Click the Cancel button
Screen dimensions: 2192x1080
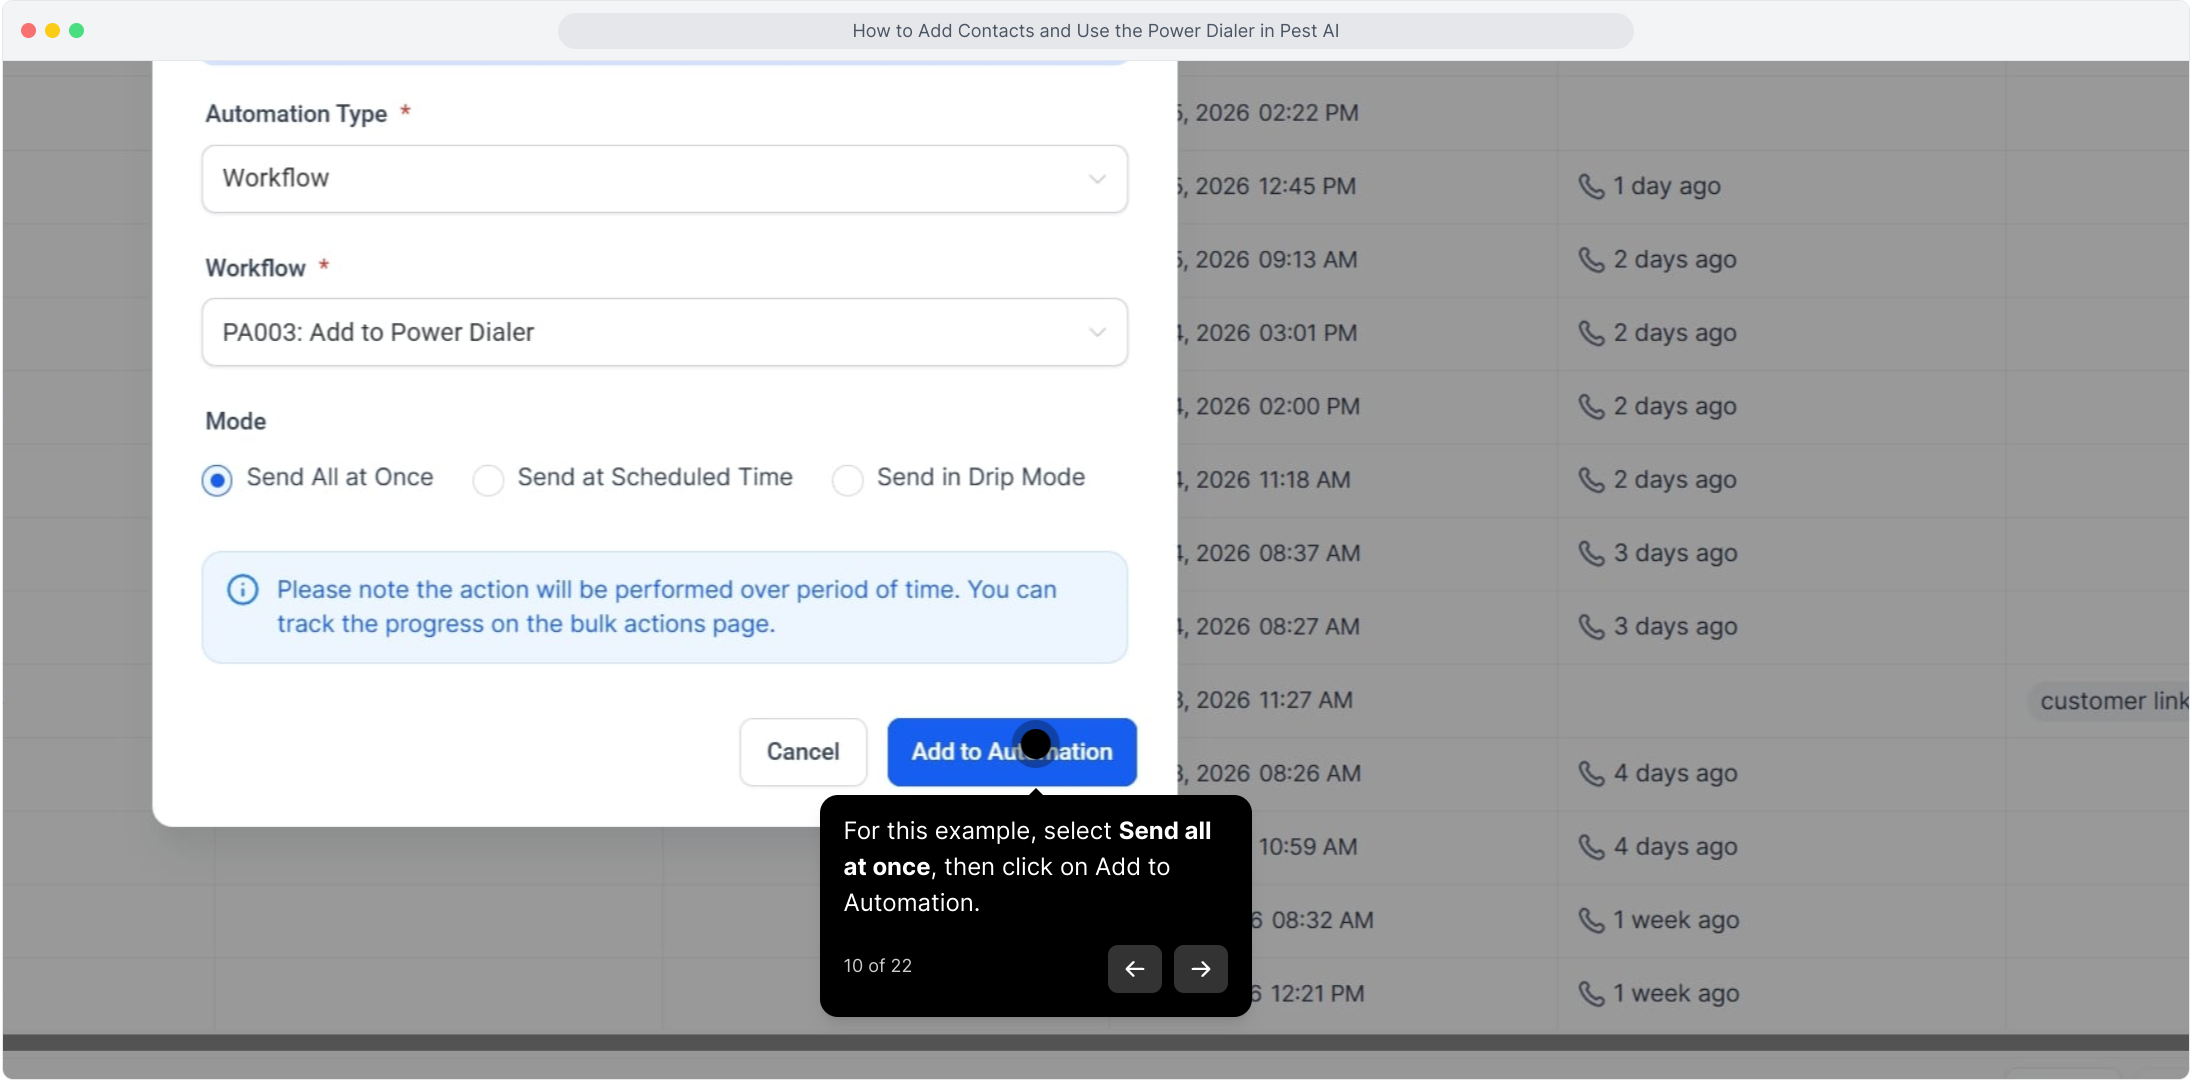[802, 752]
